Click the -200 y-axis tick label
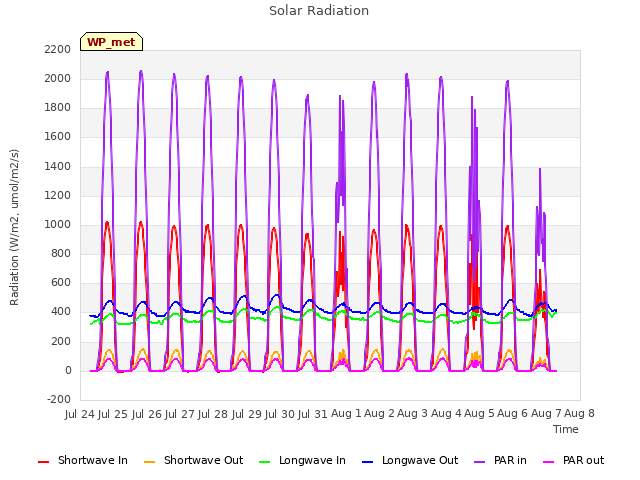Viewport: 640px width, 480px height. 59,399
